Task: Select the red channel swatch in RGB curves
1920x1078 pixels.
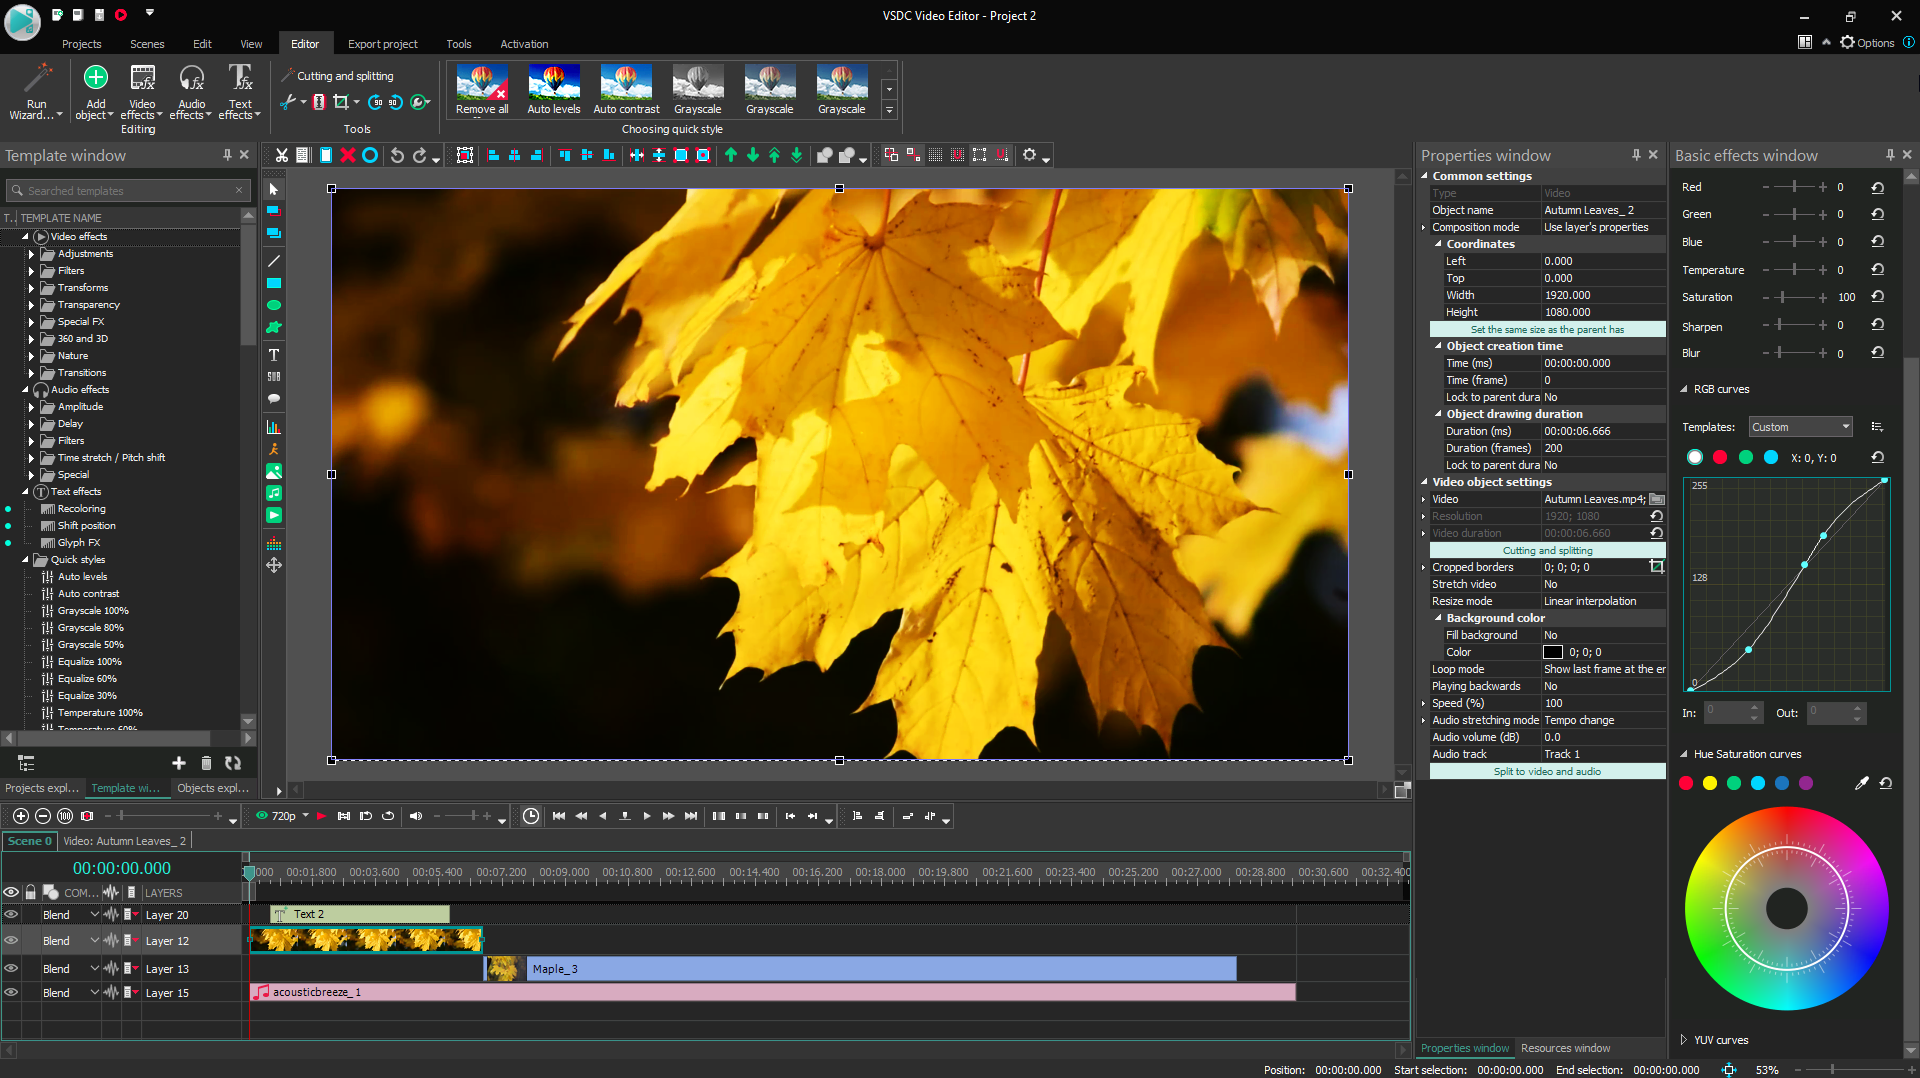Action: (1720, 458)
